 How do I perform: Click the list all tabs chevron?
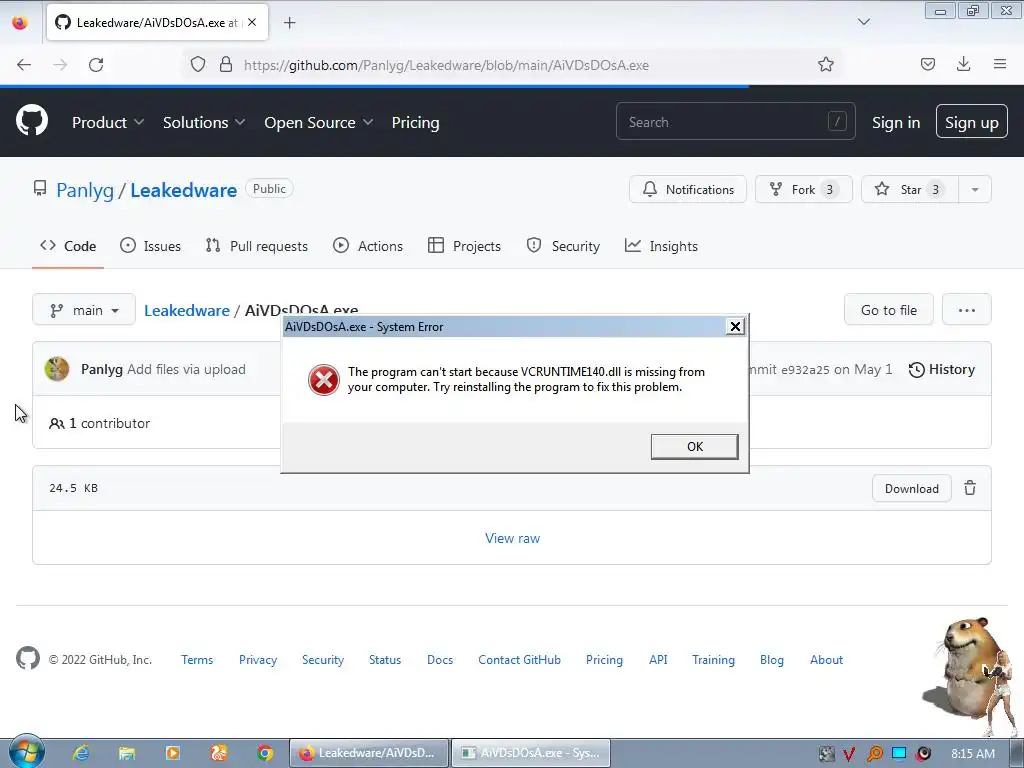pos(863,22)
